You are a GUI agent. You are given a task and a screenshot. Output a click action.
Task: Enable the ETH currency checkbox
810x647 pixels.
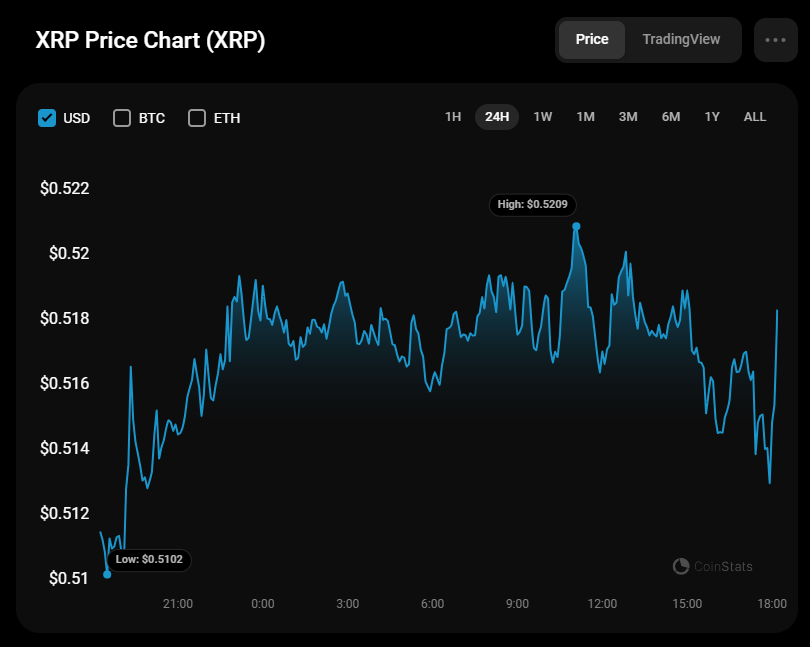click(197, 118)
